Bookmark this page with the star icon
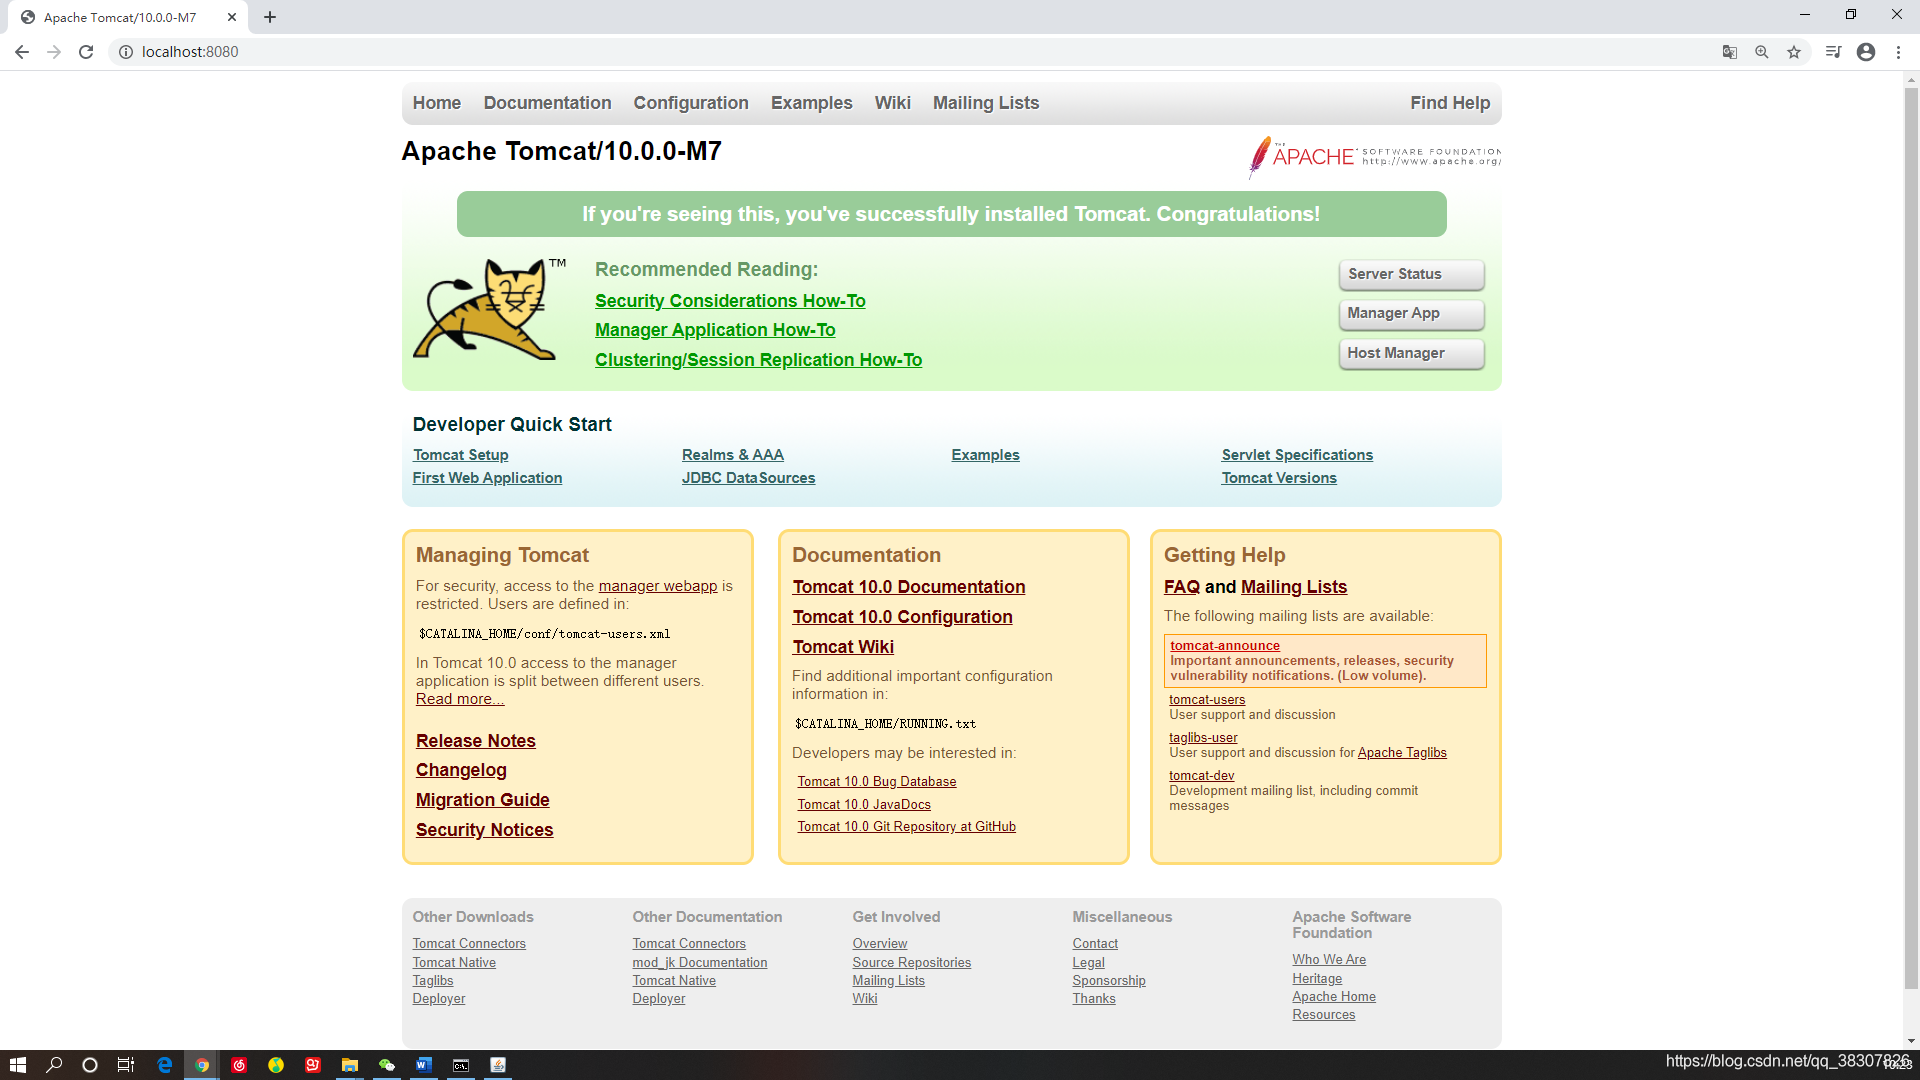The width and height of the screenshot is (1920, 1080). 1794,52
